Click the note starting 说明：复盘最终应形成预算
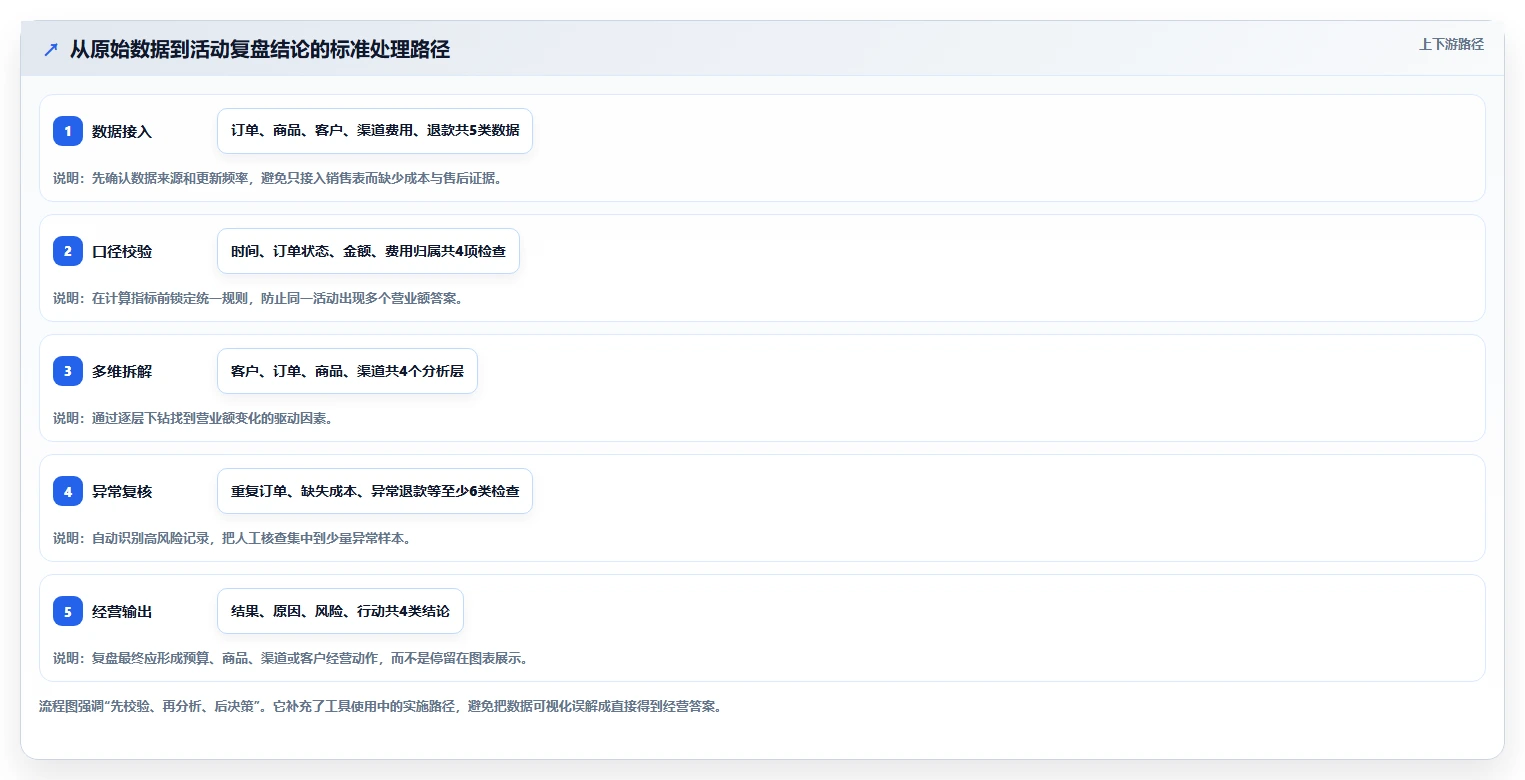1525x780 pixels. pos(290,658)
